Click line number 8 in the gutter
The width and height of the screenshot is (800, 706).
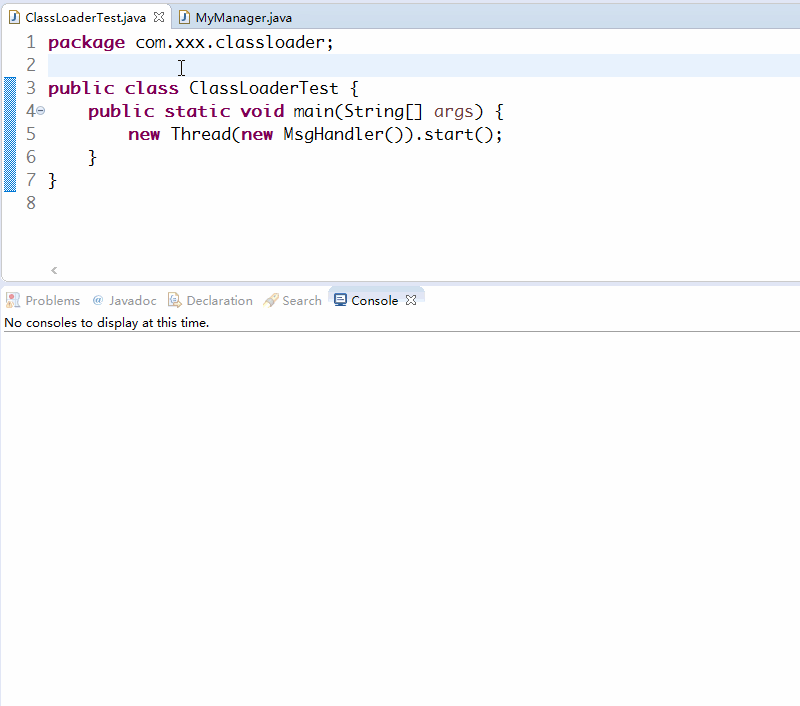(x=31, y=203)
